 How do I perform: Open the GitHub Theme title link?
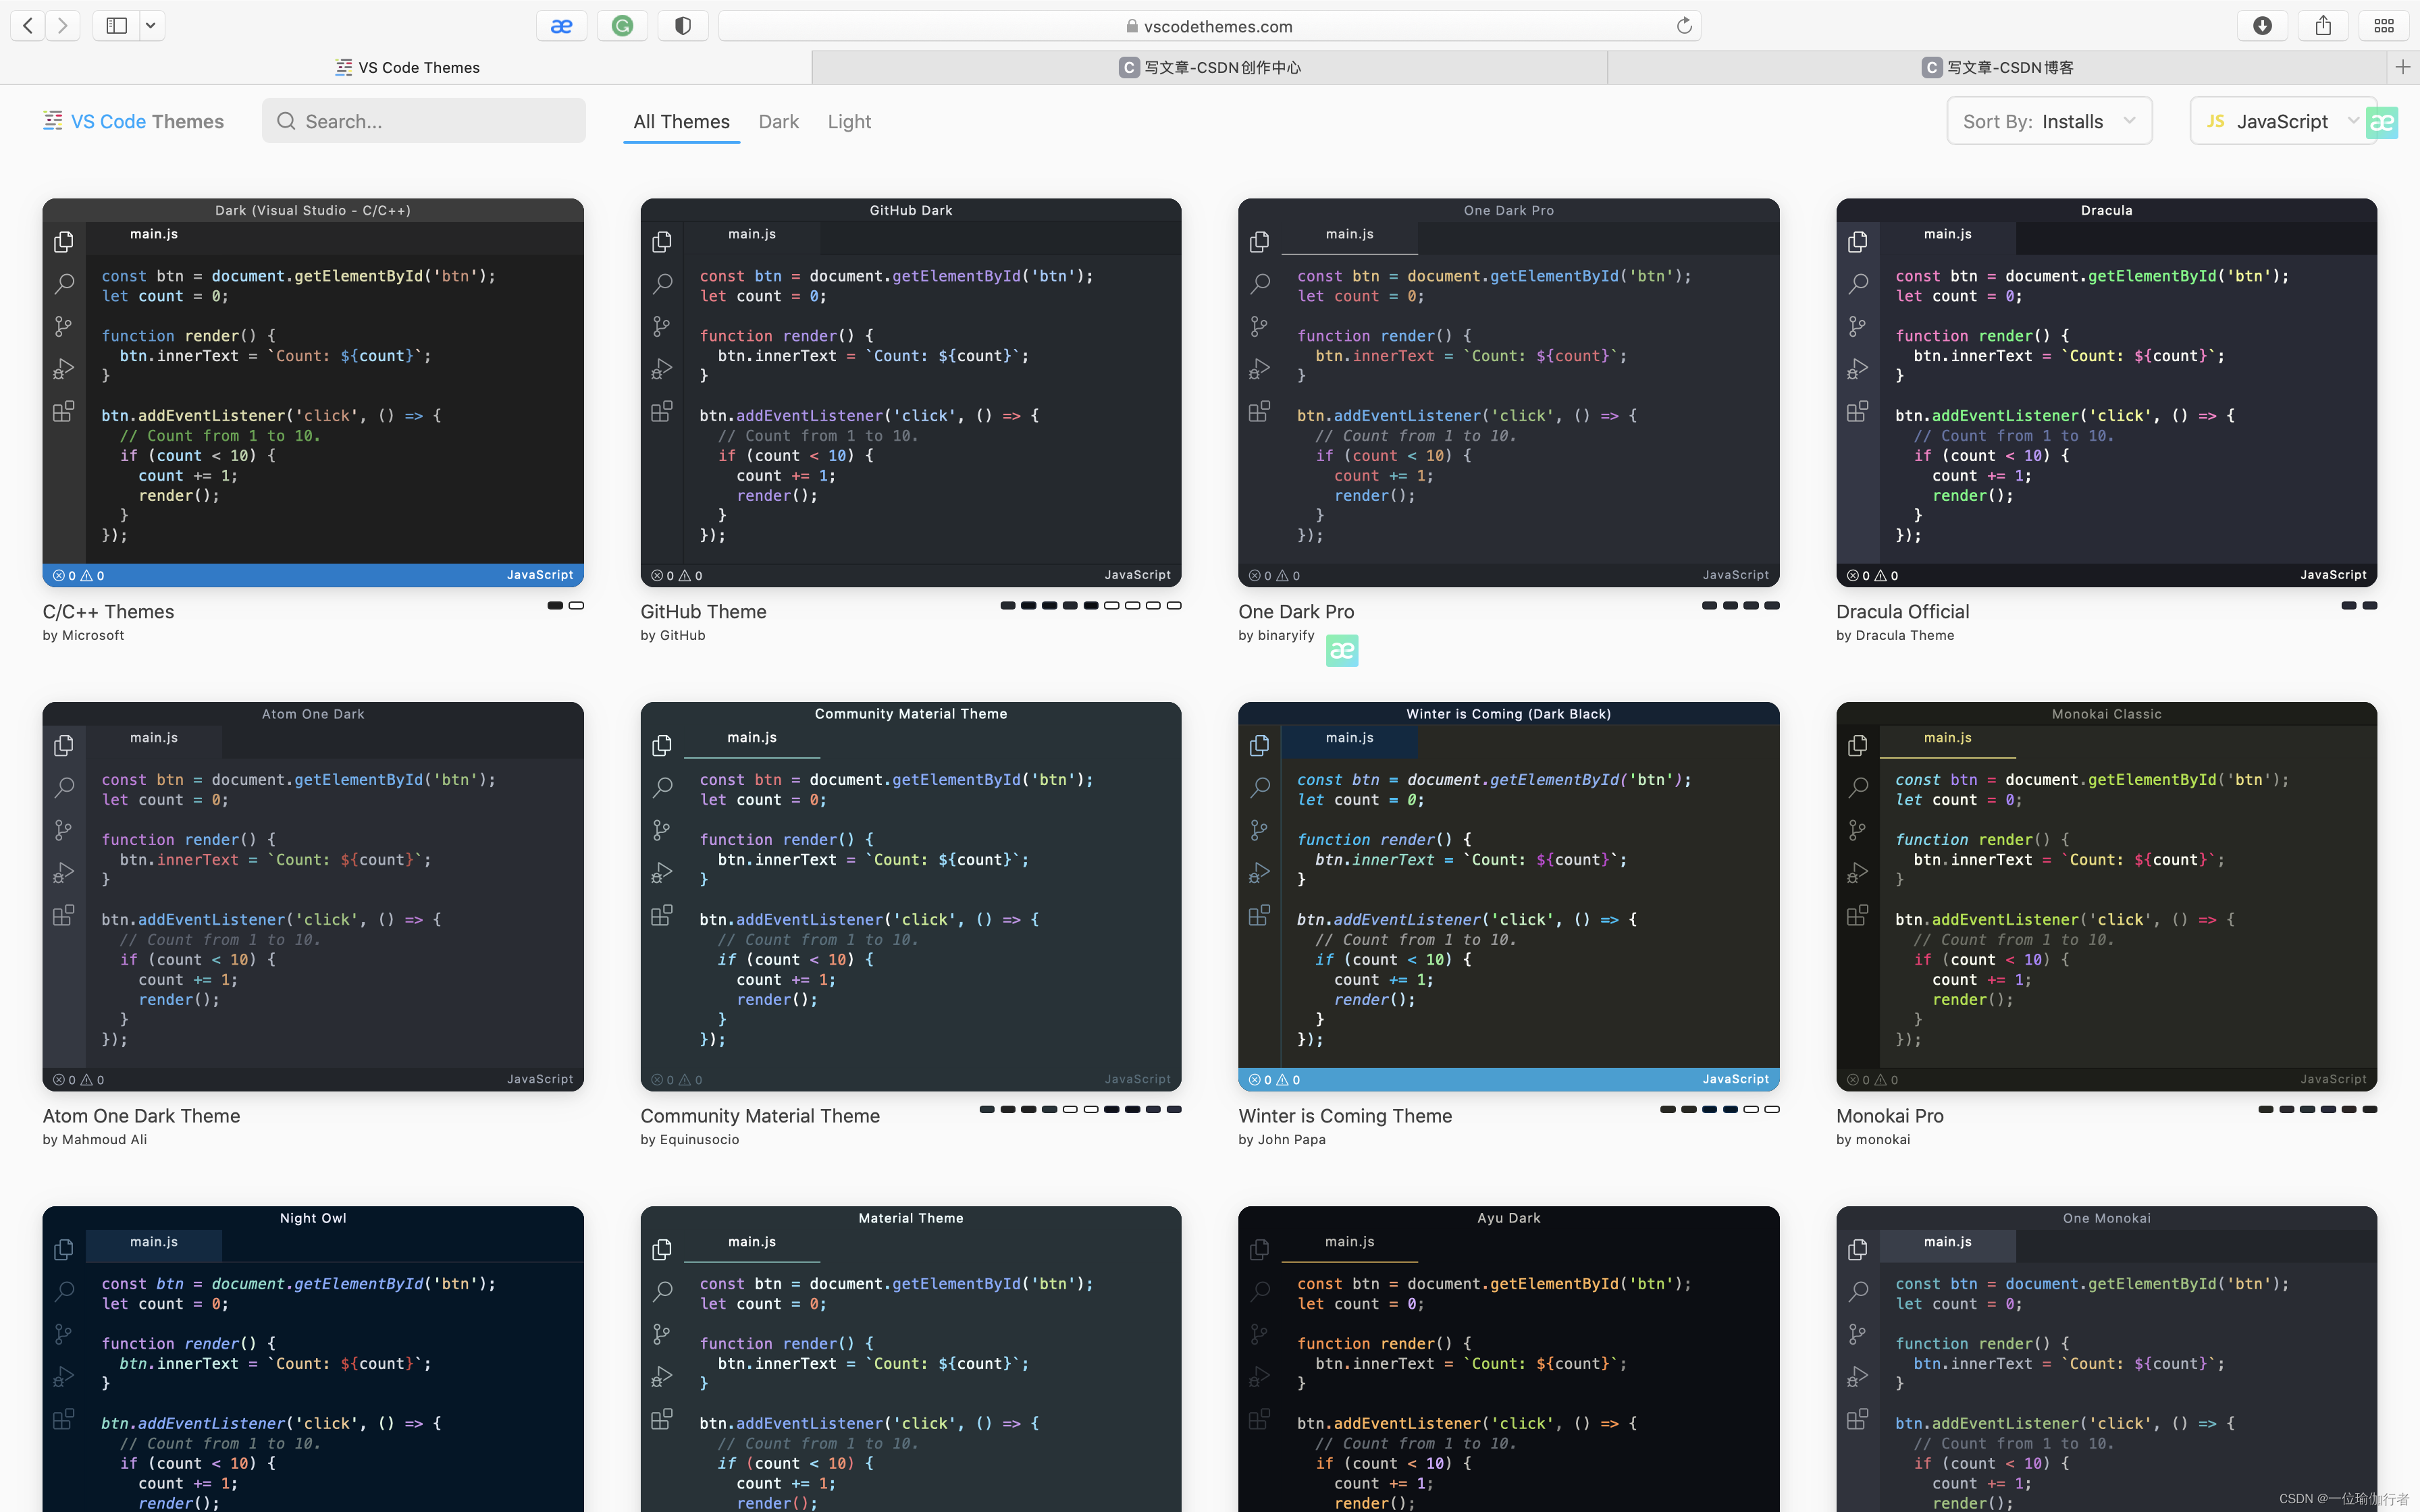[x=703, y=611]
